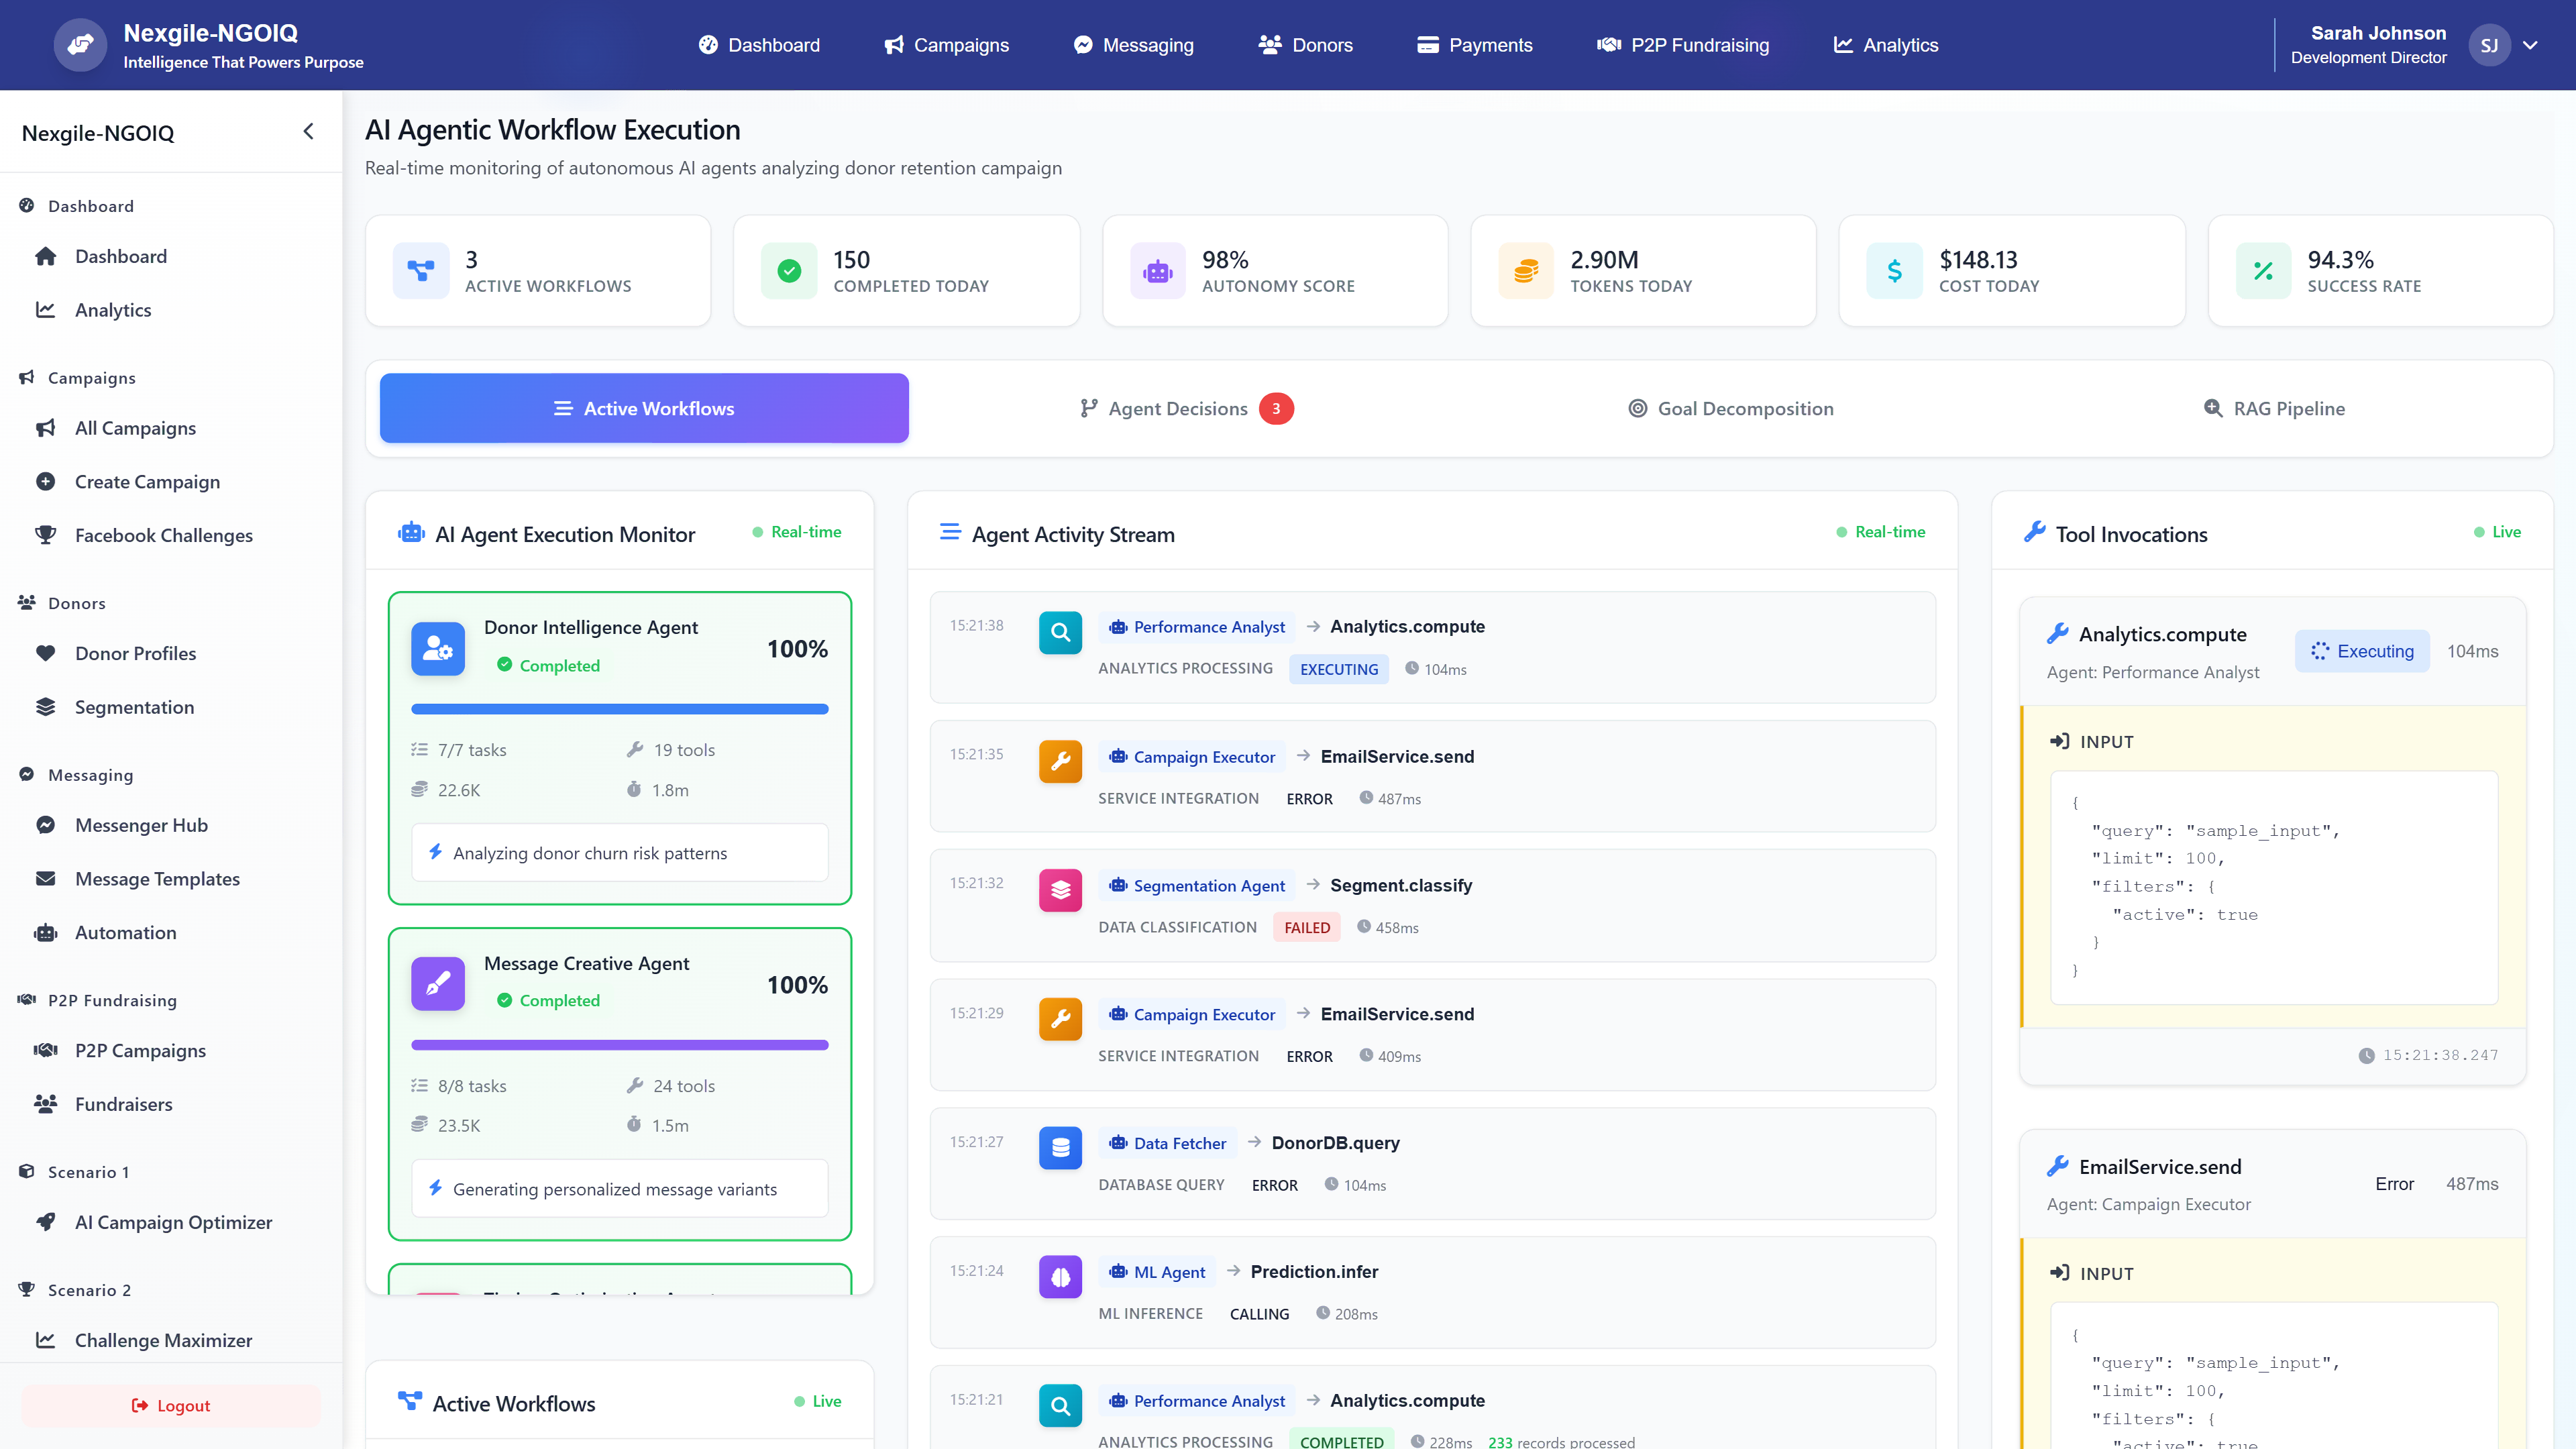Click the Completed Today green check icon
Viewport: 2576px width, 1449px height.
coord(789,271)
